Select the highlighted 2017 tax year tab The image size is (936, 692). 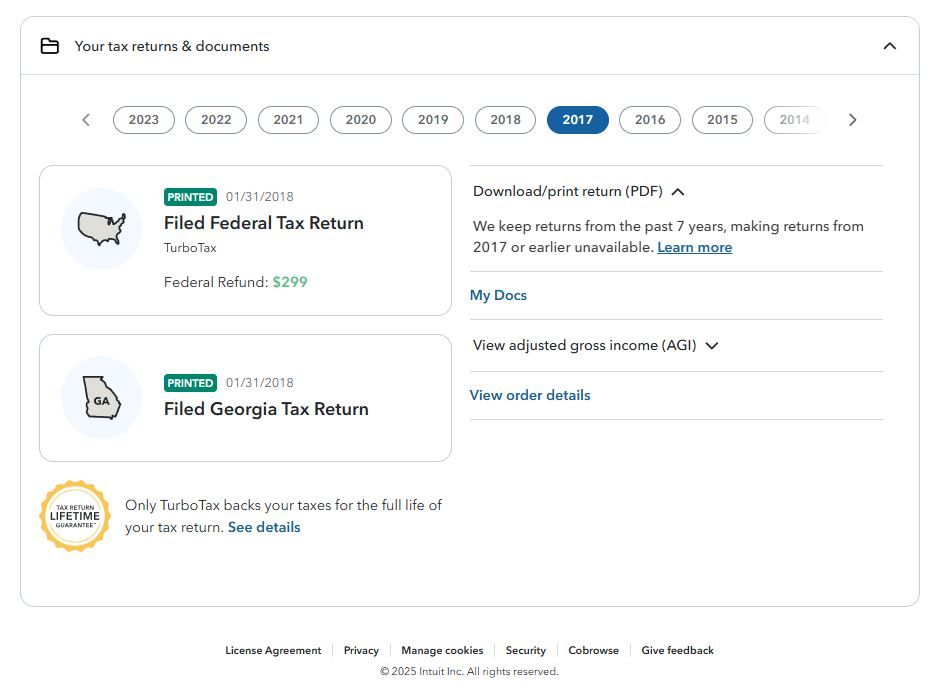click(x=578, y=120)
